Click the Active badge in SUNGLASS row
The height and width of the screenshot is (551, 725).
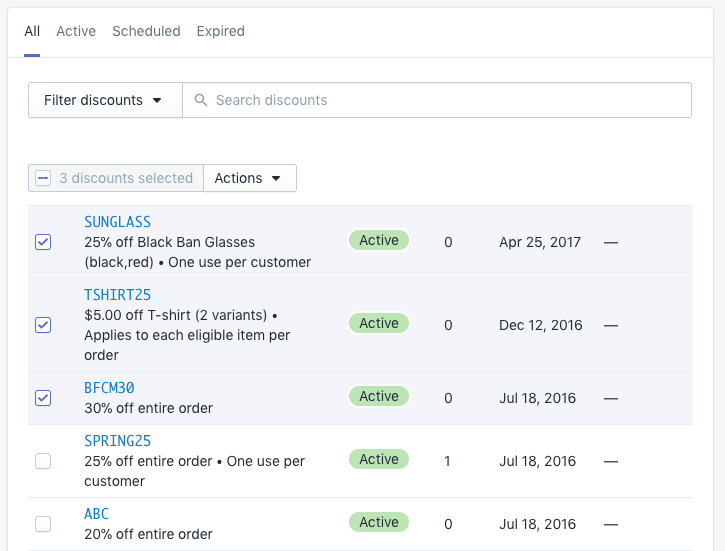tap(379, 240)
